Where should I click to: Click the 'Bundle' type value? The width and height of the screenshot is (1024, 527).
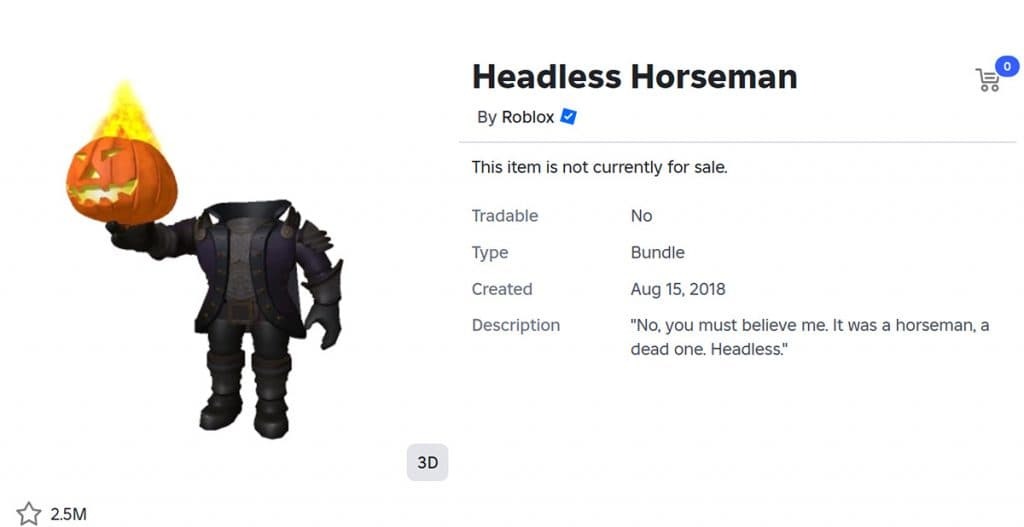[657, 253]
